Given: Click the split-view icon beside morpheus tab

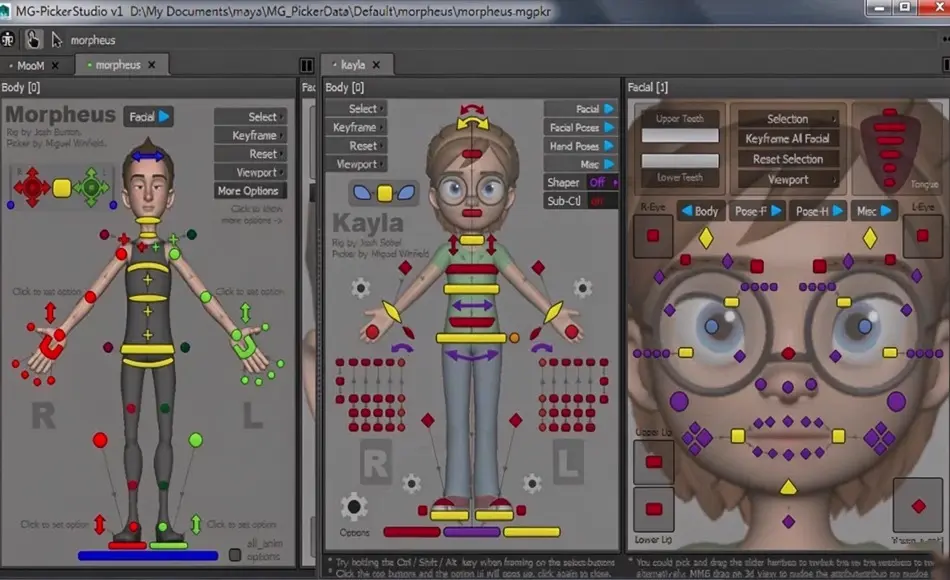Looking at the screenshot, I should 307,65.
